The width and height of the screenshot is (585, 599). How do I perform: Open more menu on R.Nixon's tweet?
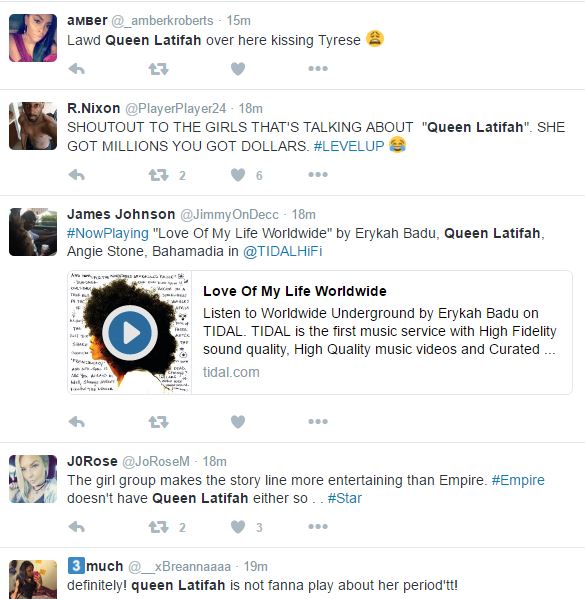[318, 175]
